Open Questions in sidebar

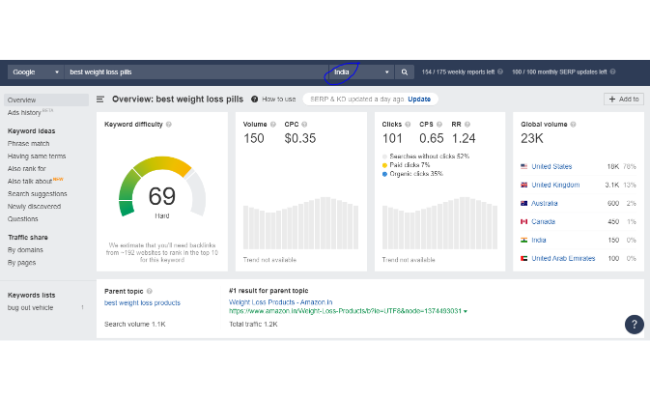click(23, 219)
